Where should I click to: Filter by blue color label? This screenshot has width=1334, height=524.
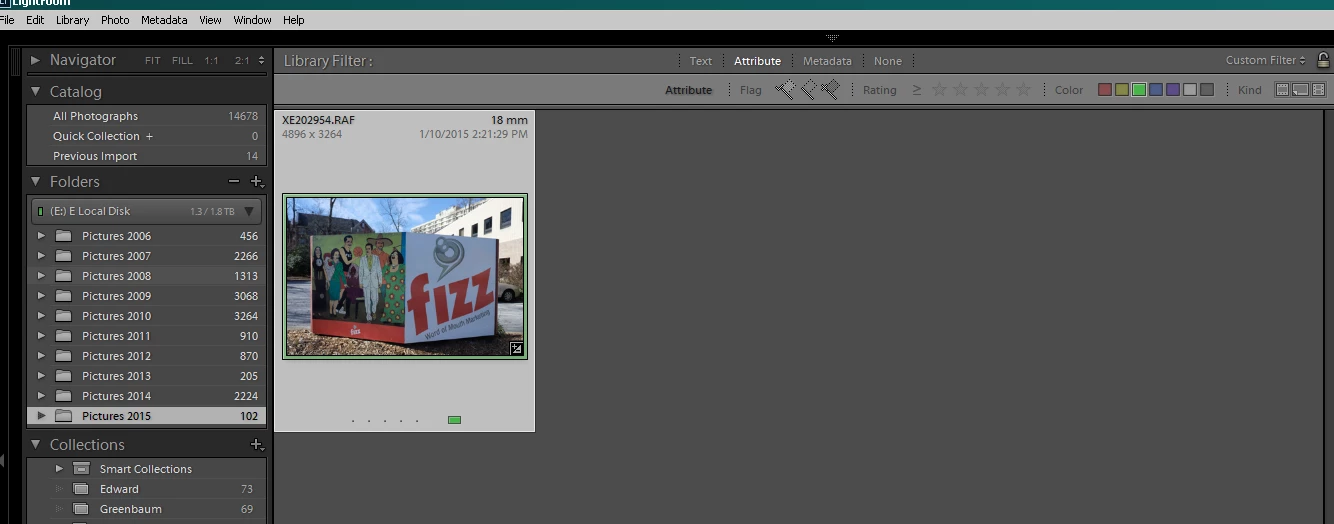coord(1156,90)
